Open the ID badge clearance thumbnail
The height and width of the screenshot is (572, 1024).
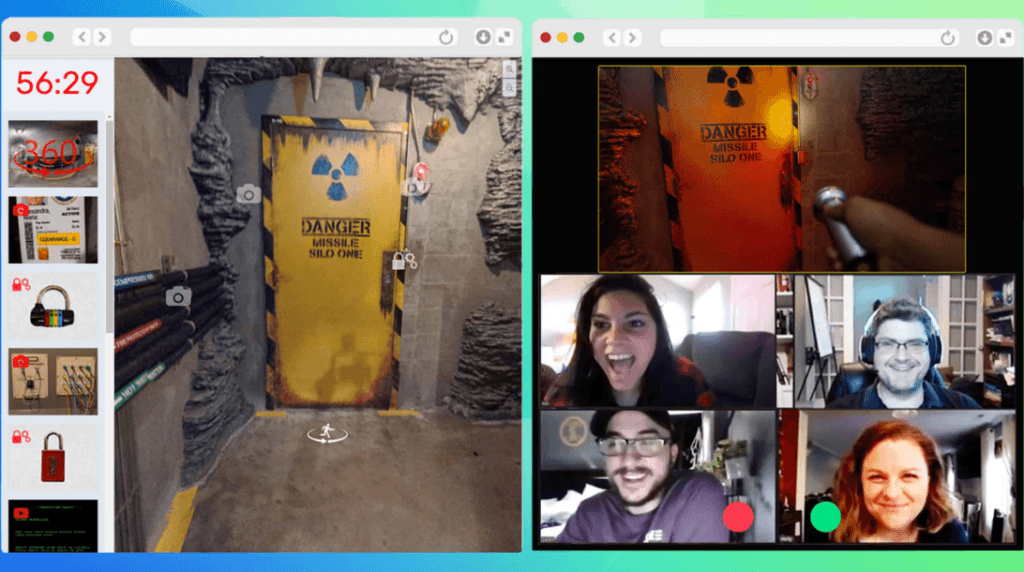point(53,230)
